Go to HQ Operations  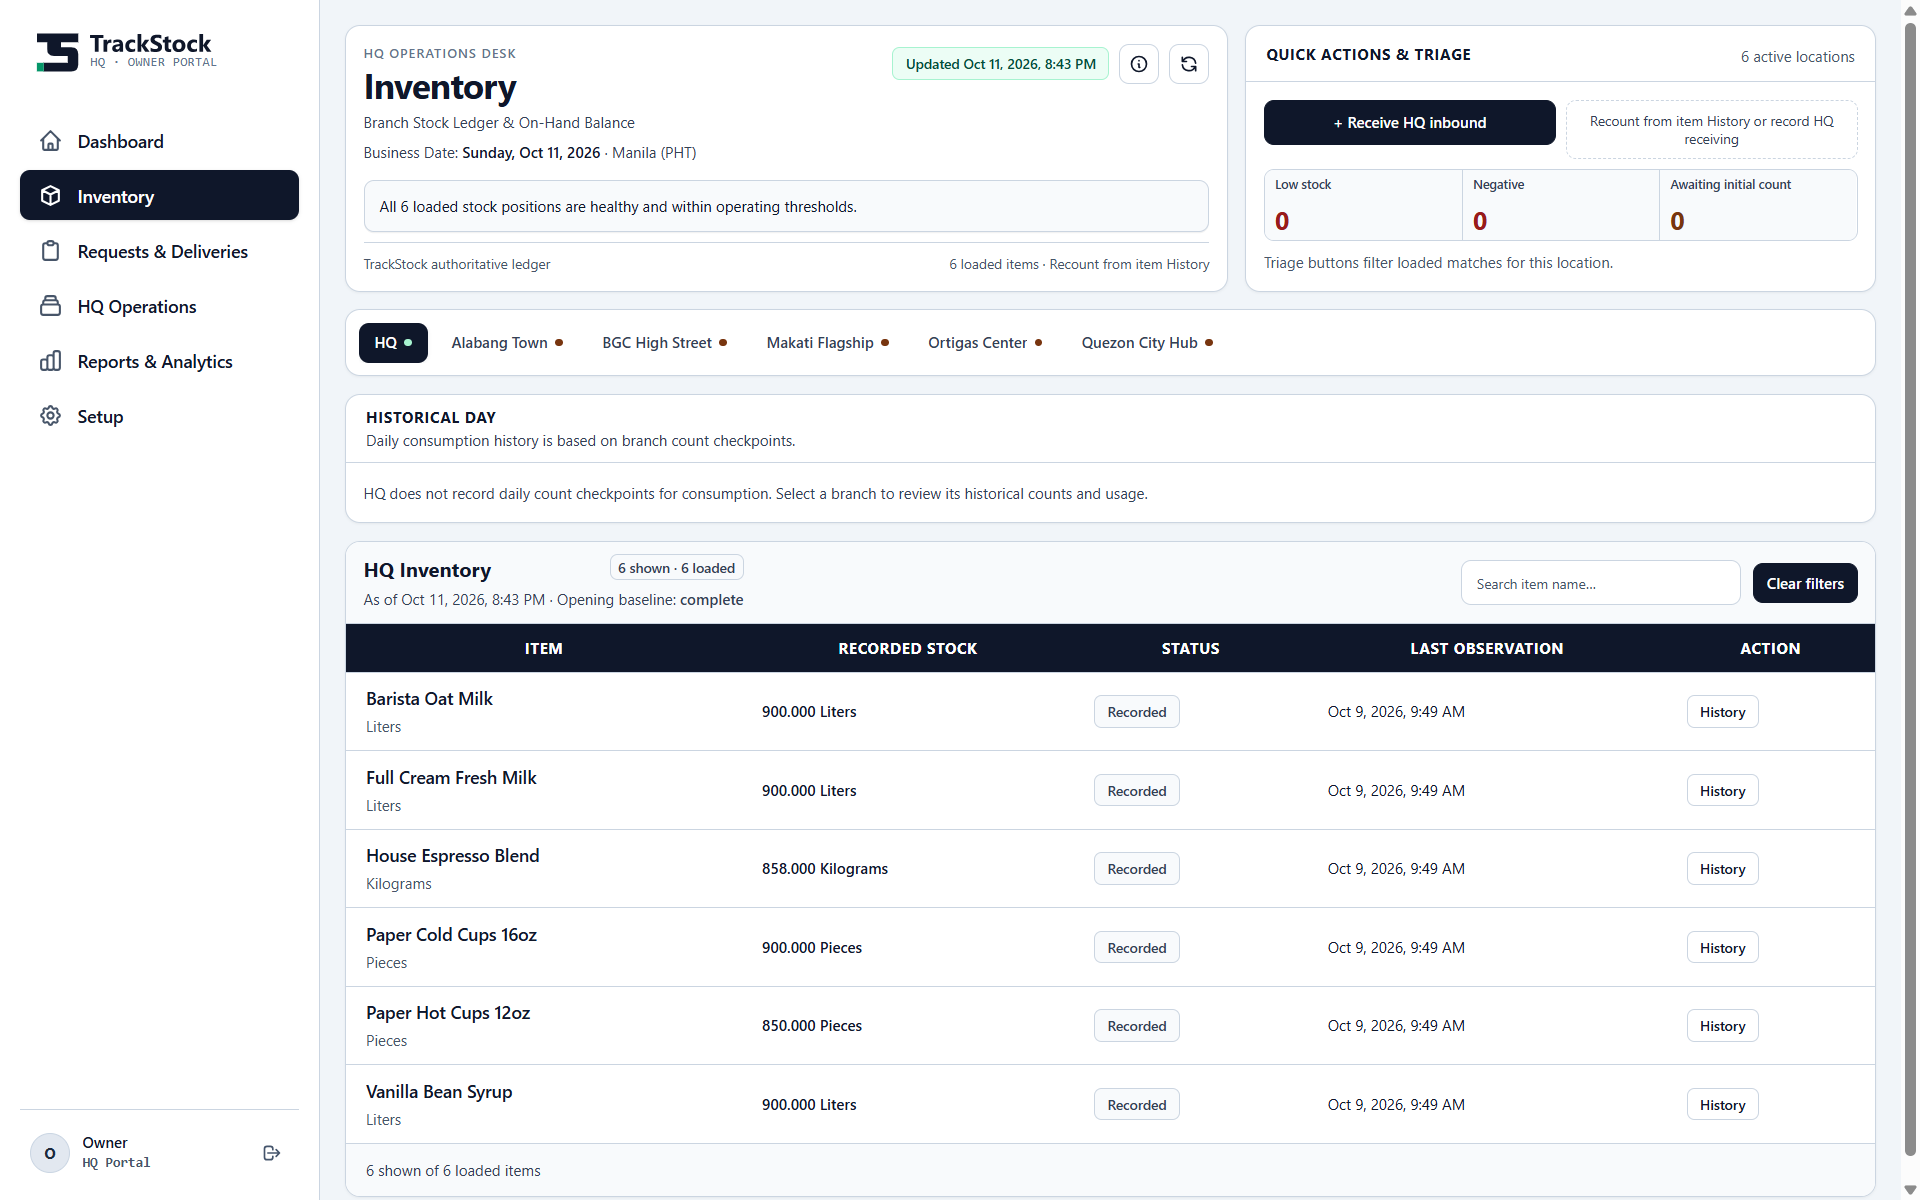[x=159, y=306]
